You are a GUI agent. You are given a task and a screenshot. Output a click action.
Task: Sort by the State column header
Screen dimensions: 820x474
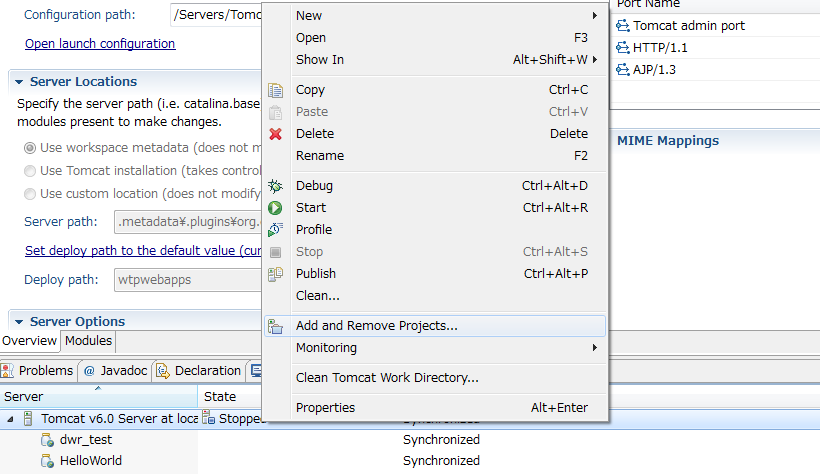230,397
